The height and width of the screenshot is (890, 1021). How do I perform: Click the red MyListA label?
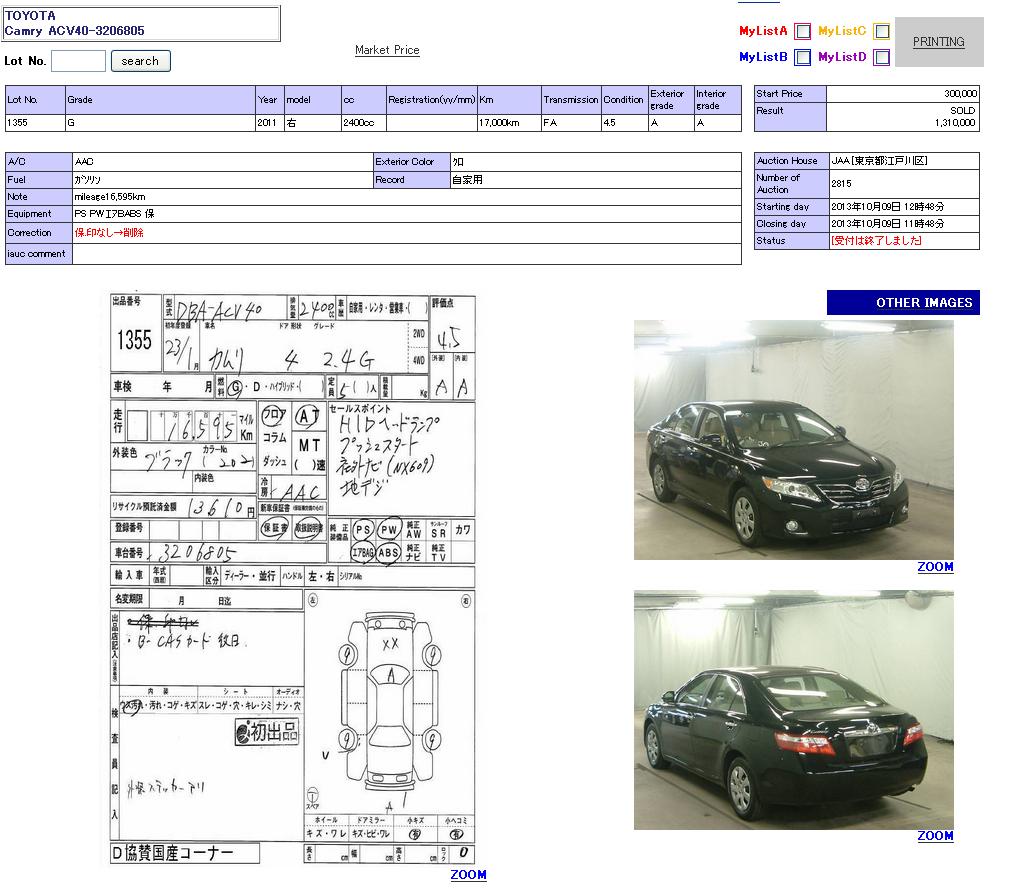[x=763, y=32]
